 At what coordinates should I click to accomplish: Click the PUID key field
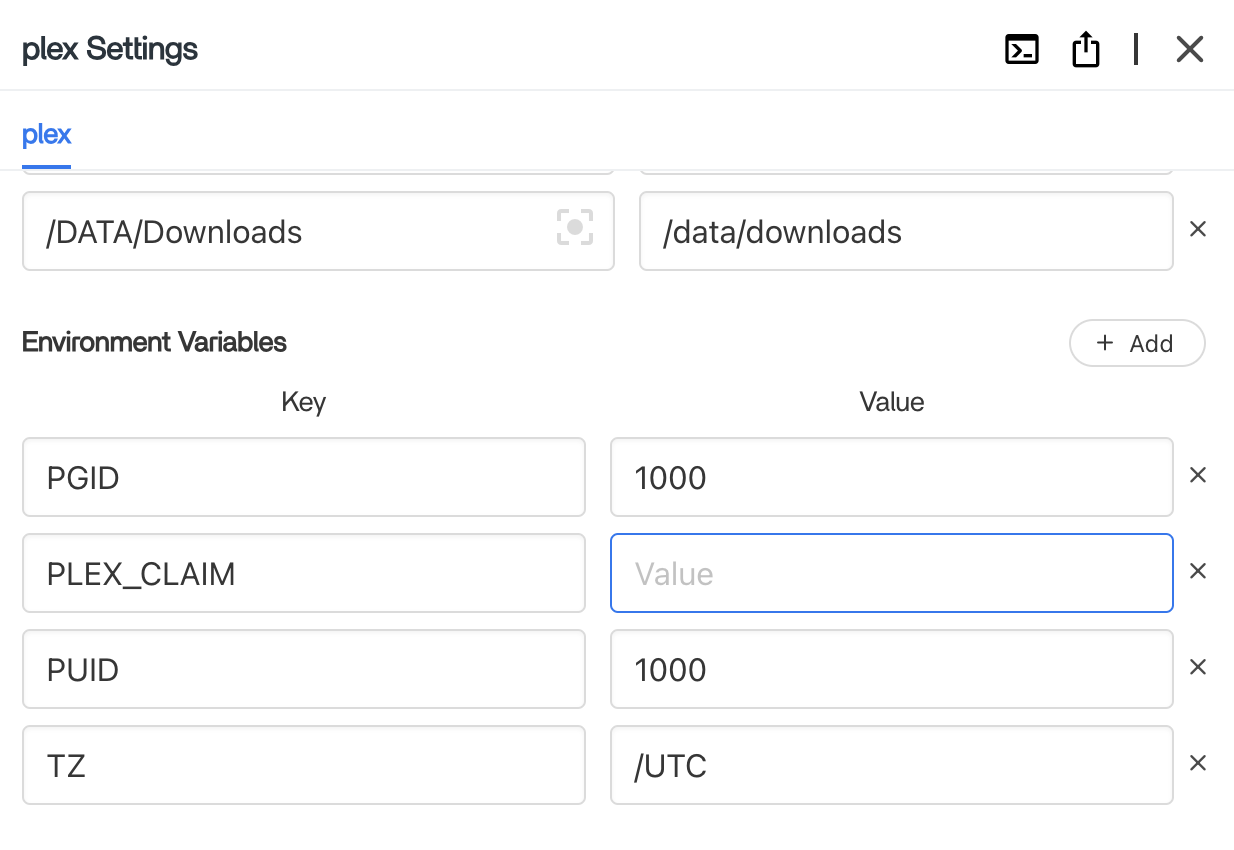[x=304, y=669]
